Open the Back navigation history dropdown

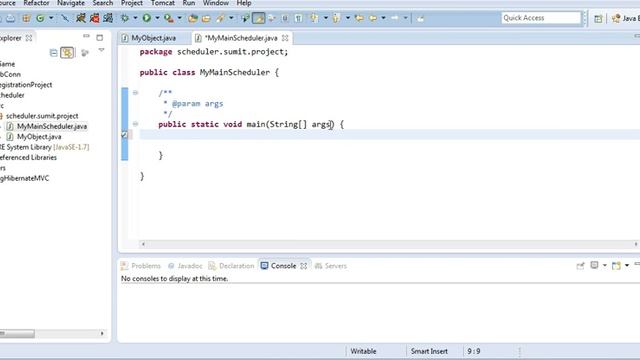tap(383, 18)
